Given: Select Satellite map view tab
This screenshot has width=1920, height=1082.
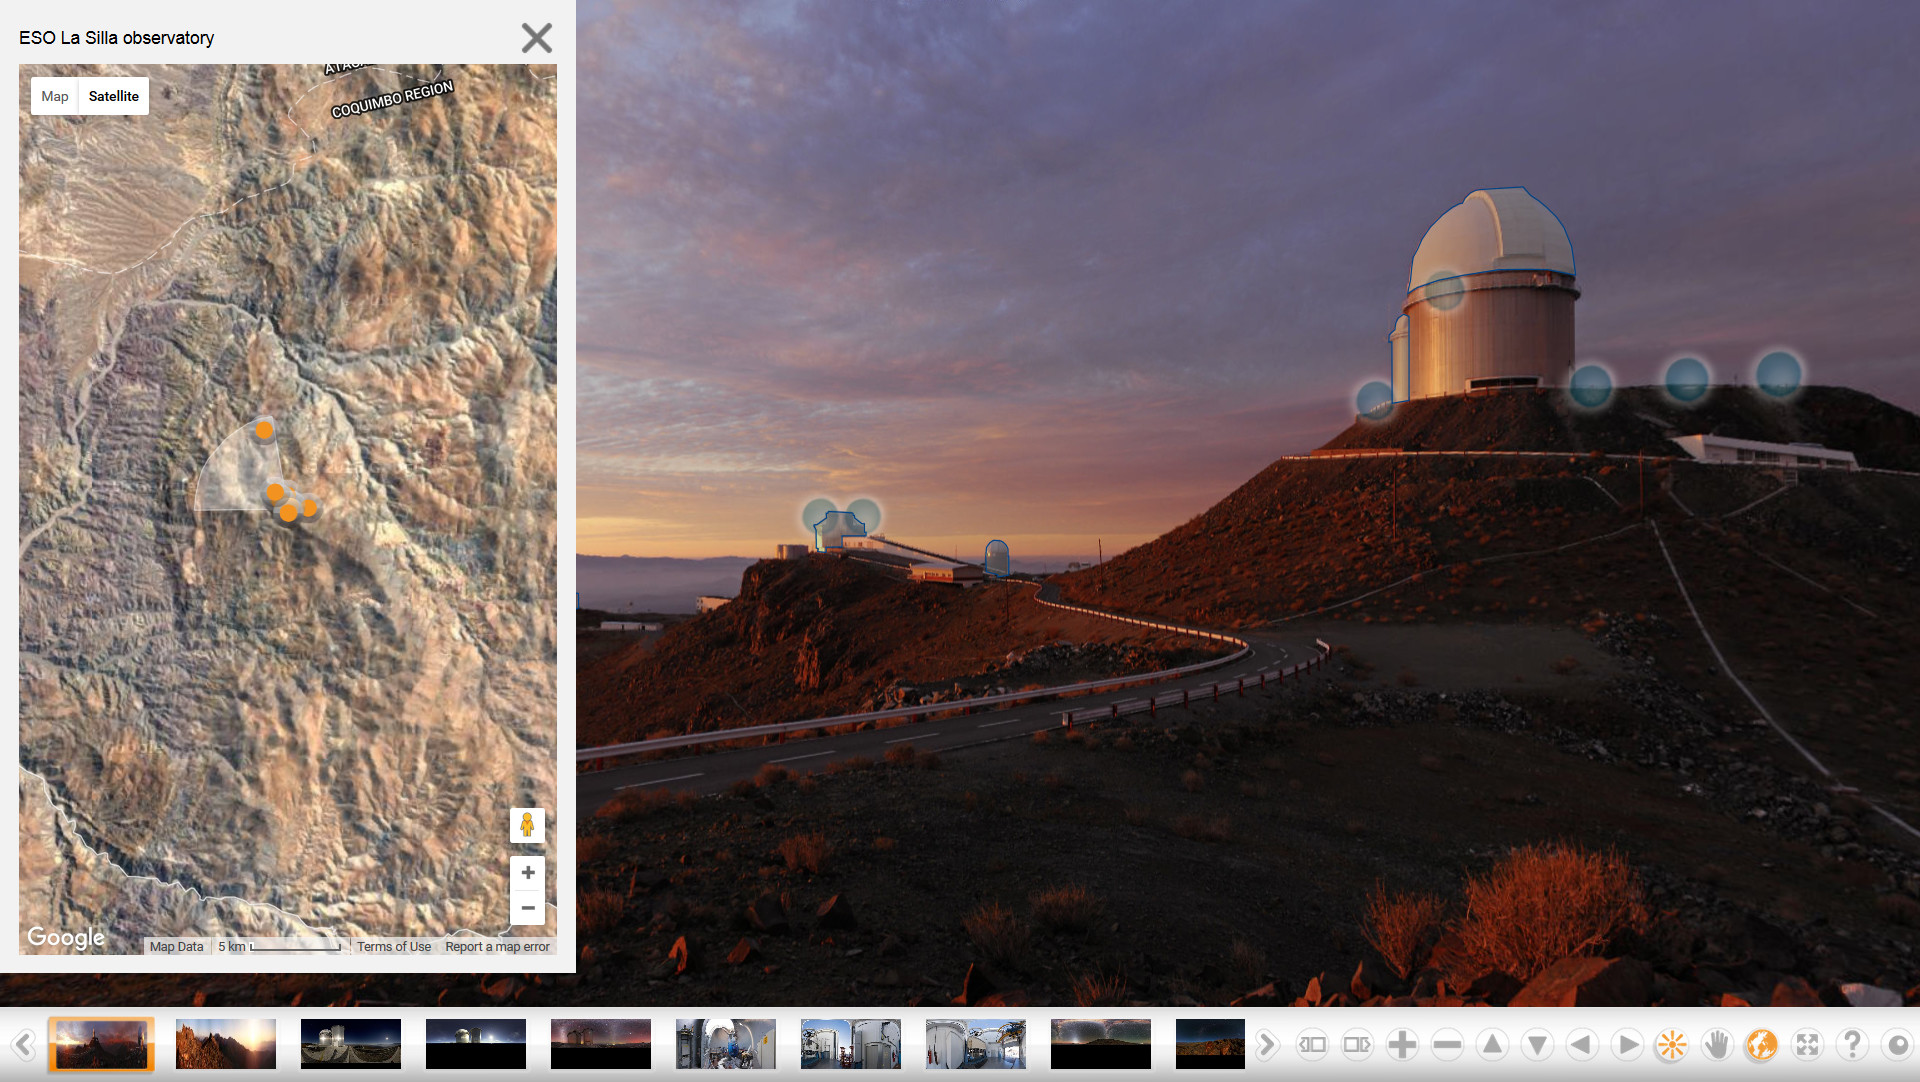Looking at the screenshot, I should tap(113, 96).
